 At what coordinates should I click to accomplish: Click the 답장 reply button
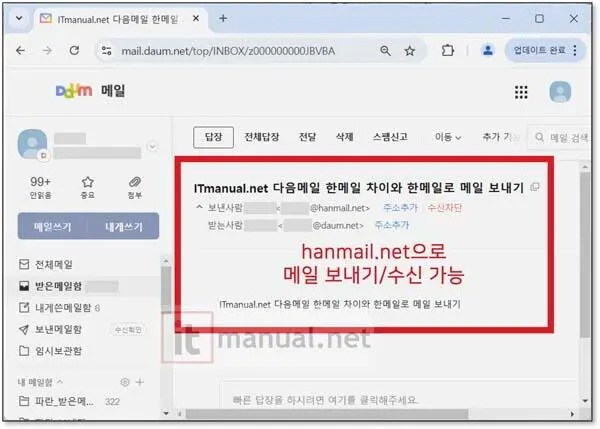(213, 137)
